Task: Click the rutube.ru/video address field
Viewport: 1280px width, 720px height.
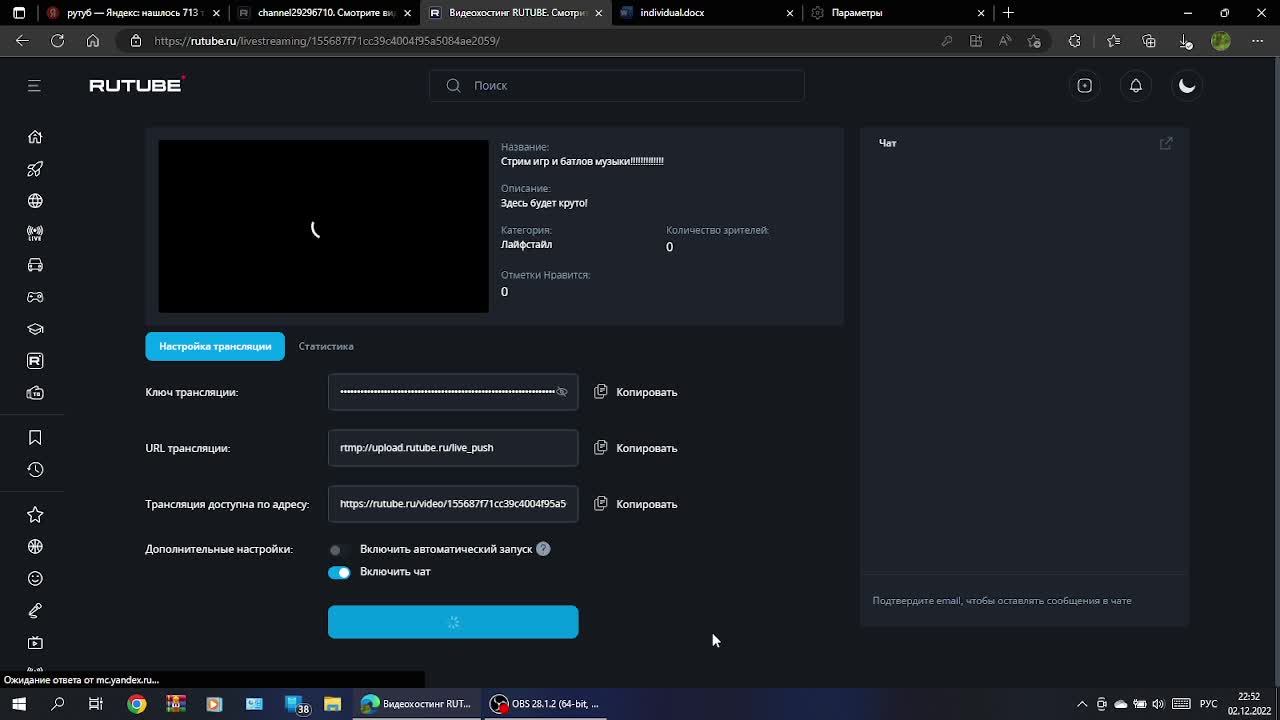Action: (x=453, y=504)
